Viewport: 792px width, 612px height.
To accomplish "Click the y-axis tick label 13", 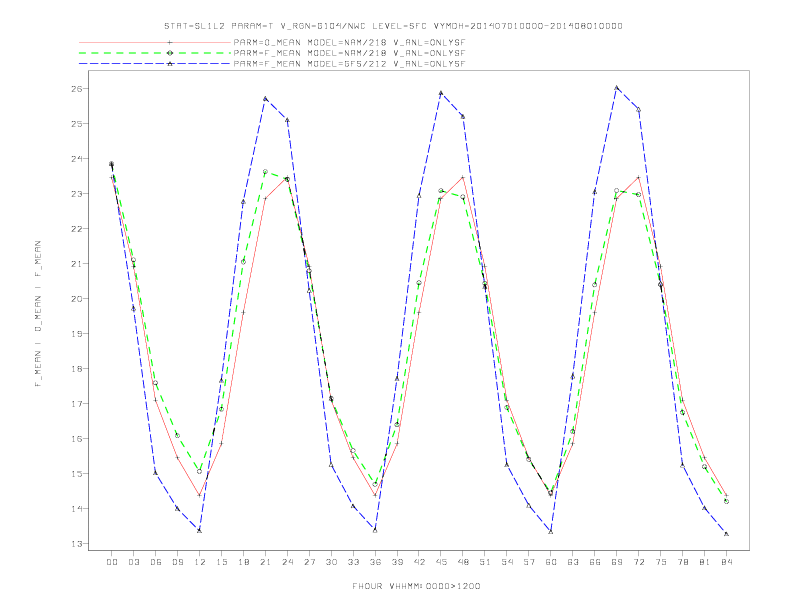I will [77, 544].
